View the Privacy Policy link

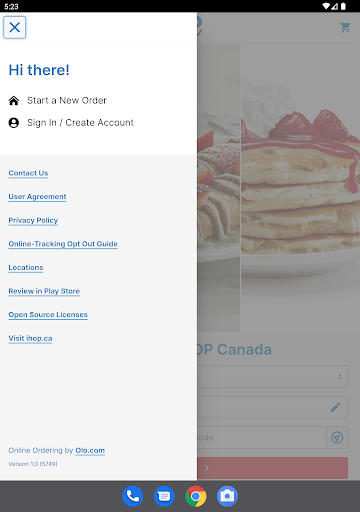pos(33,220)
